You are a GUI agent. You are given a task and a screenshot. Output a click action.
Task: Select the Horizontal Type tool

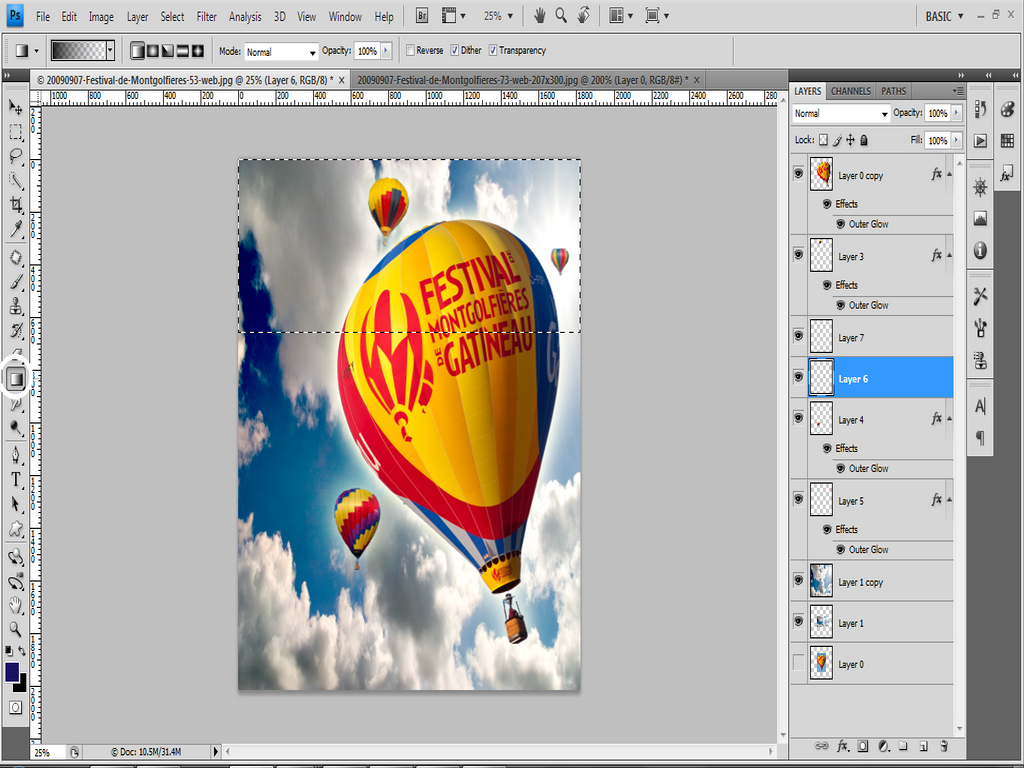click(x=16, y=479)
